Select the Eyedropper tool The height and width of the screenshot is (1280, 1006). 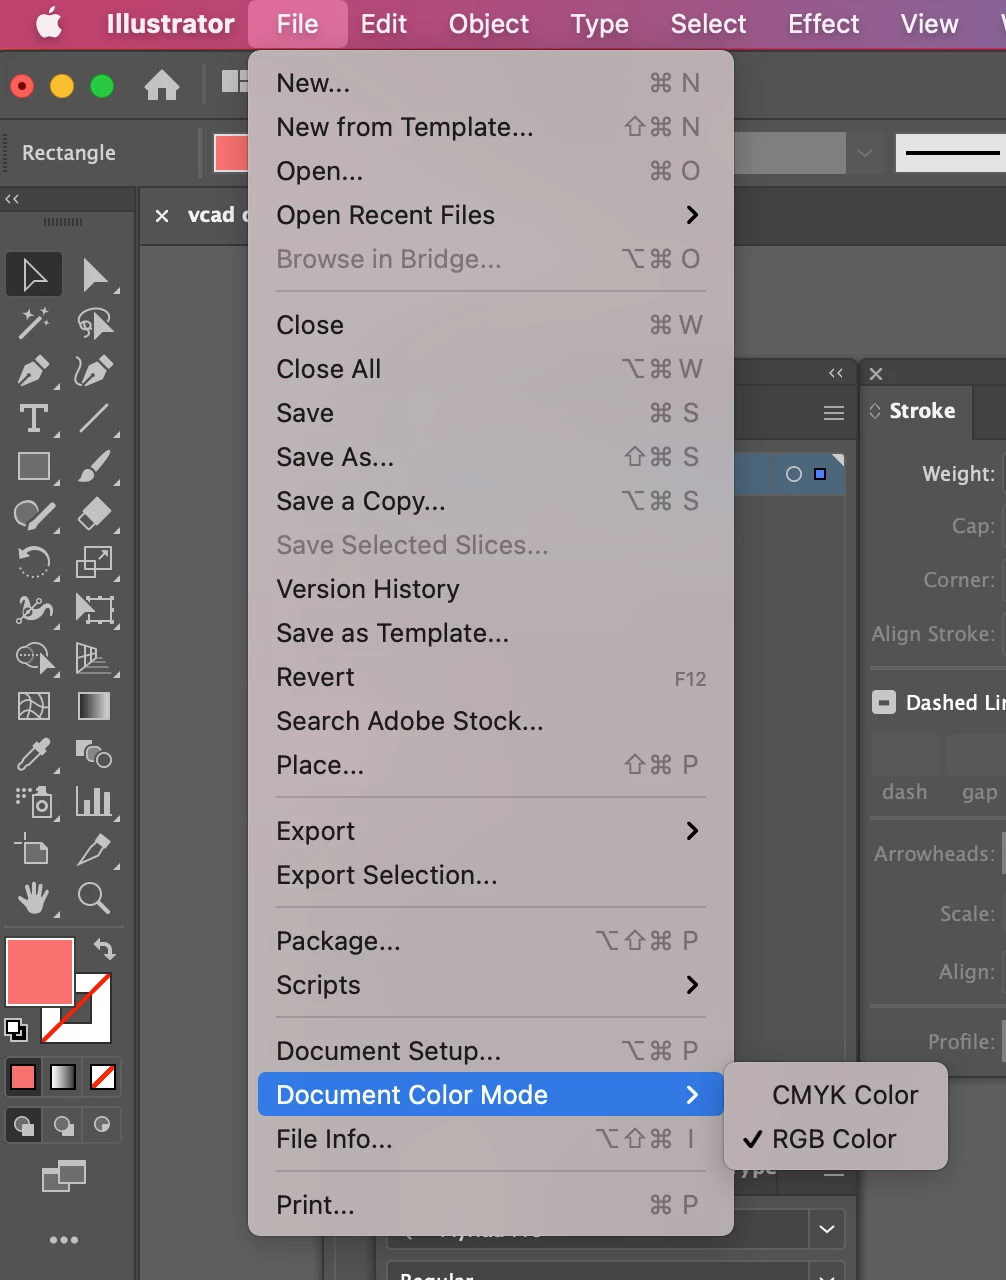pos(34,754)
